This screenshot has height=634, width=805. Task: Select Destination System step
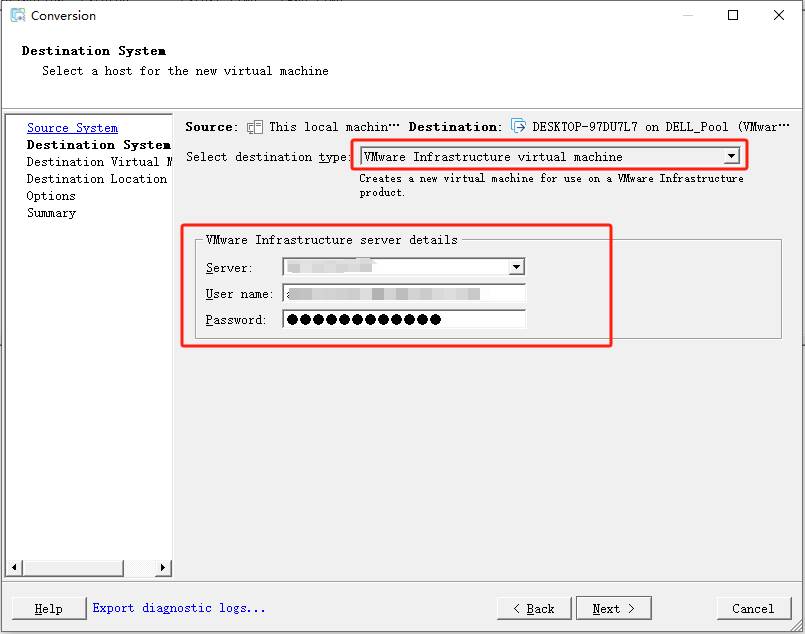[99, 145]
